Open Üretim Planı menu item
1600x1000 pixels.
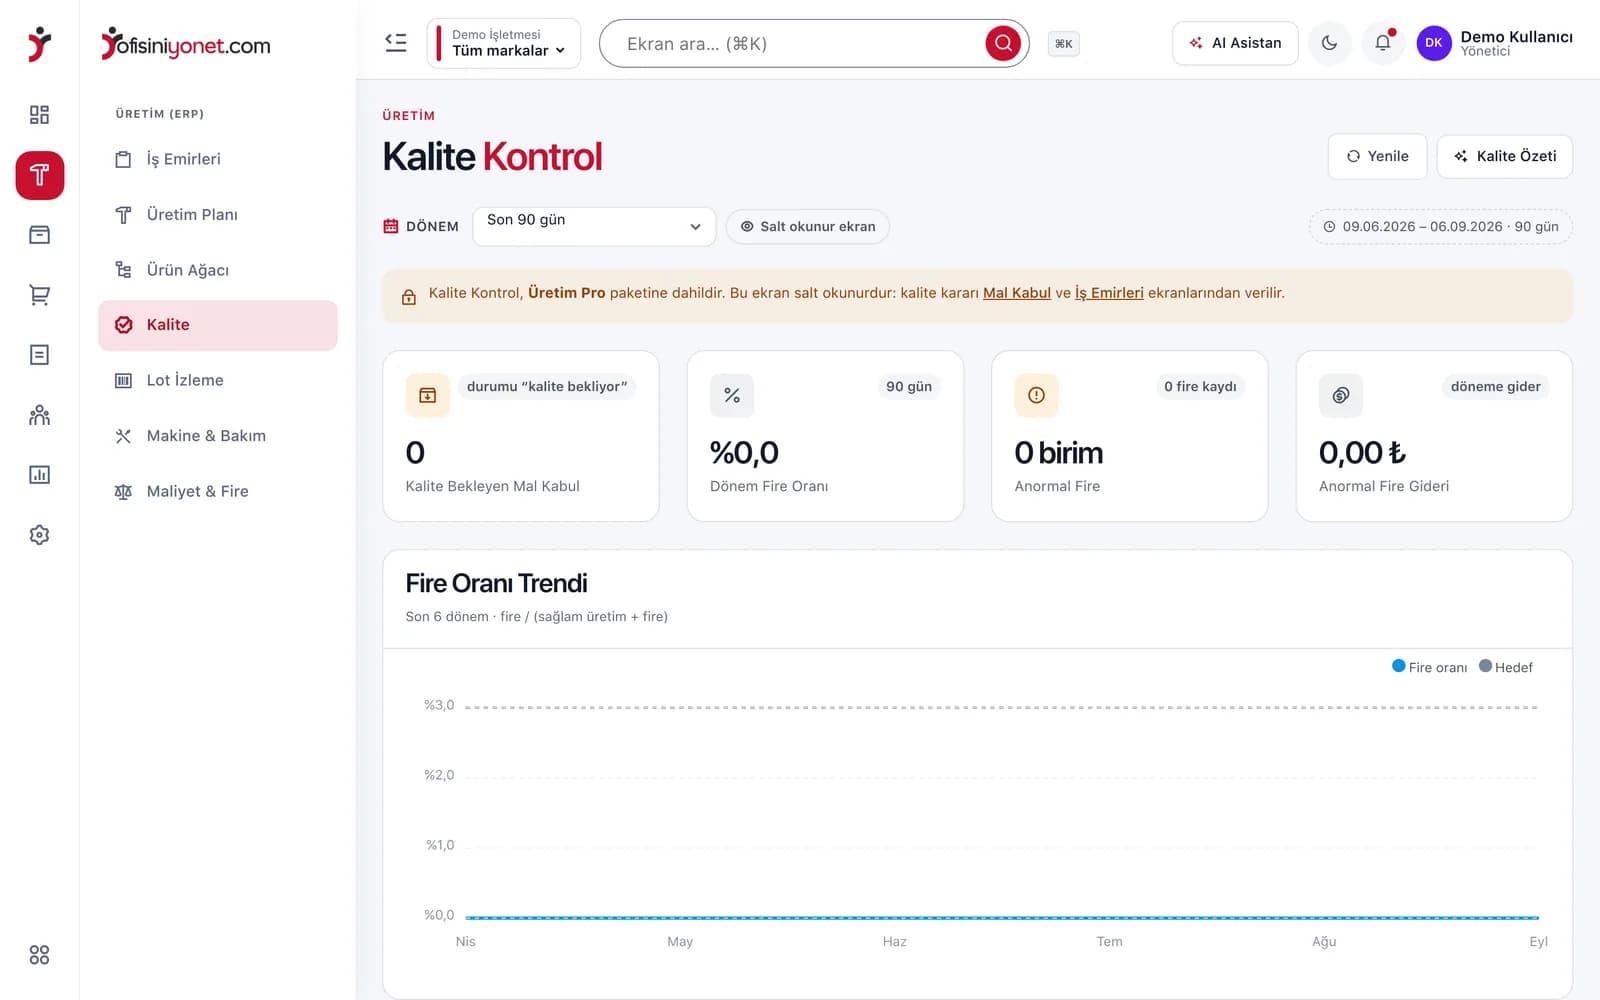(218, 215)
